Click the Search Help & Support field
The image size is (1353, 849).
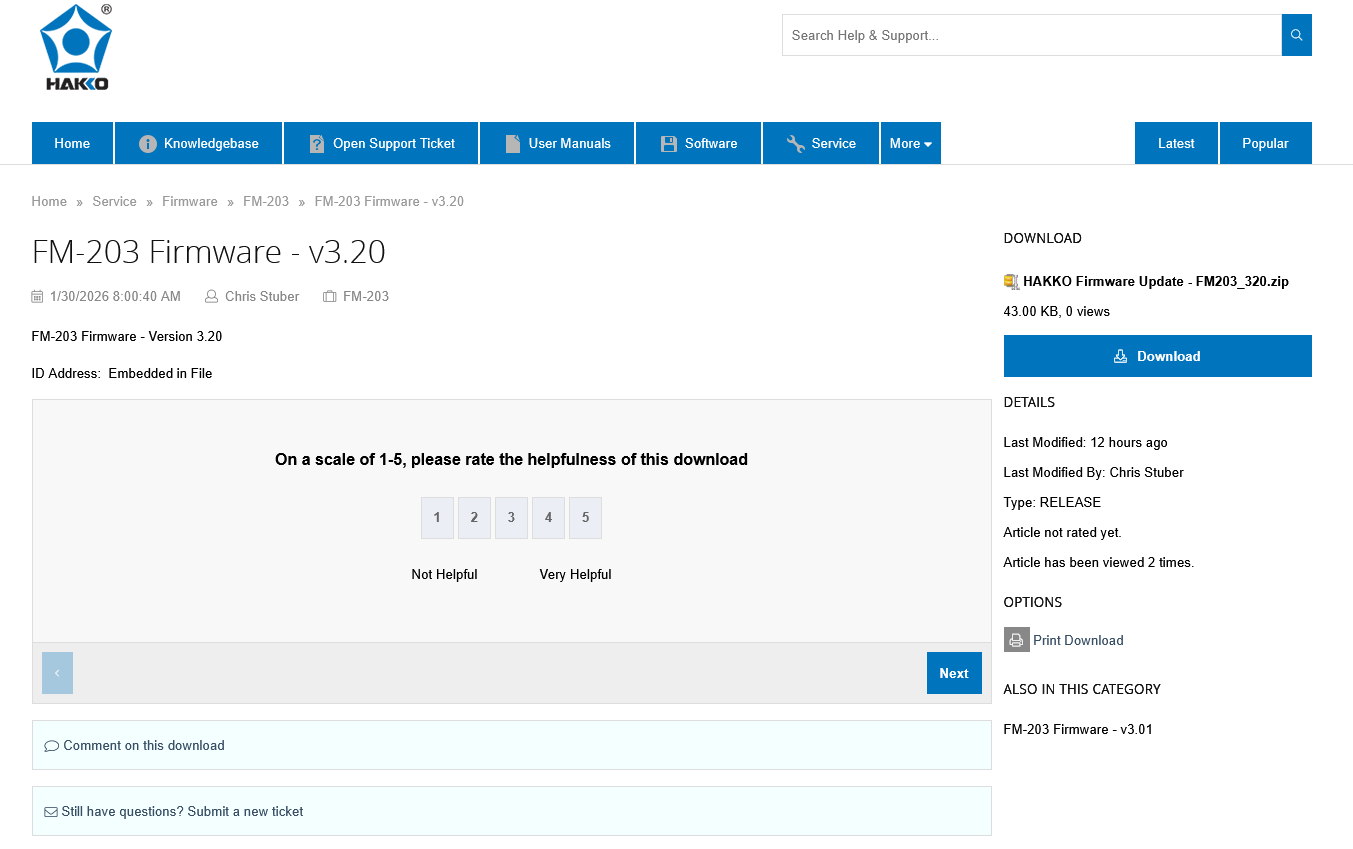(1030, 35)
